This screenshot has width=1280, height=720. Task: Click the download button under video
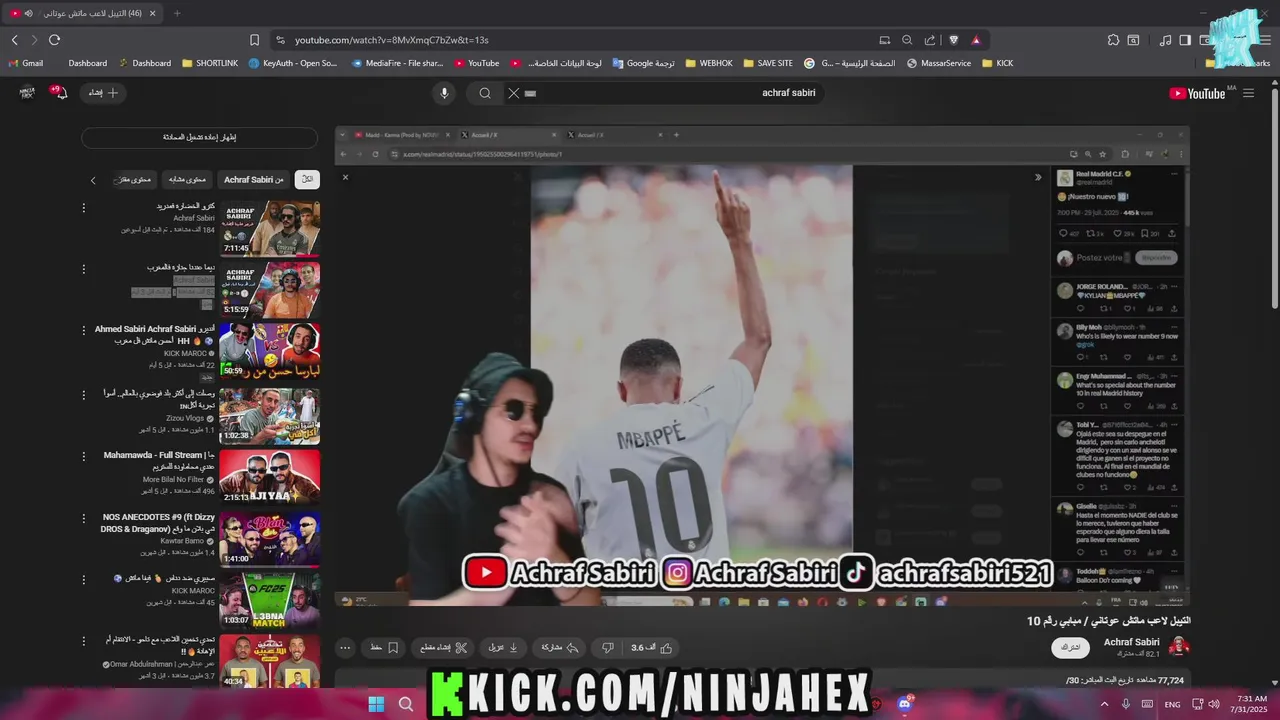tap(503, 648)
